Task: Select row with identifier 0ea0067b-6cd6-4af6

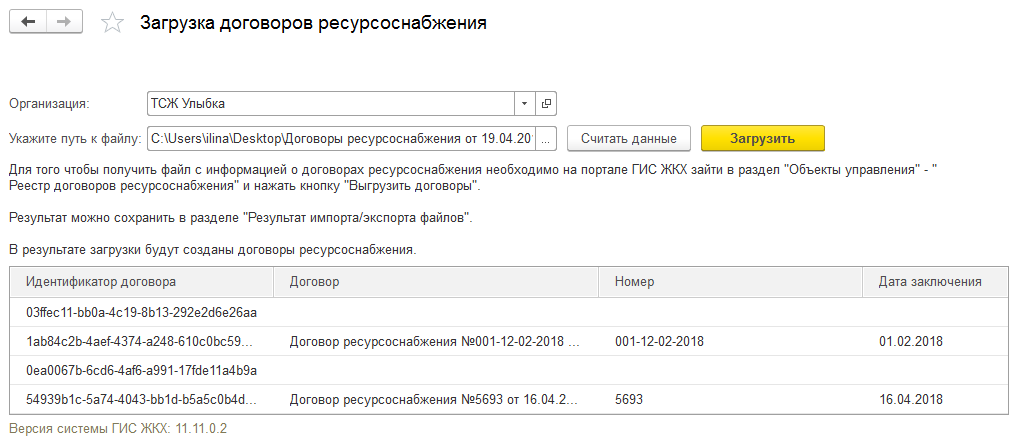Action: pyautogui.click(x=509, y=371)
